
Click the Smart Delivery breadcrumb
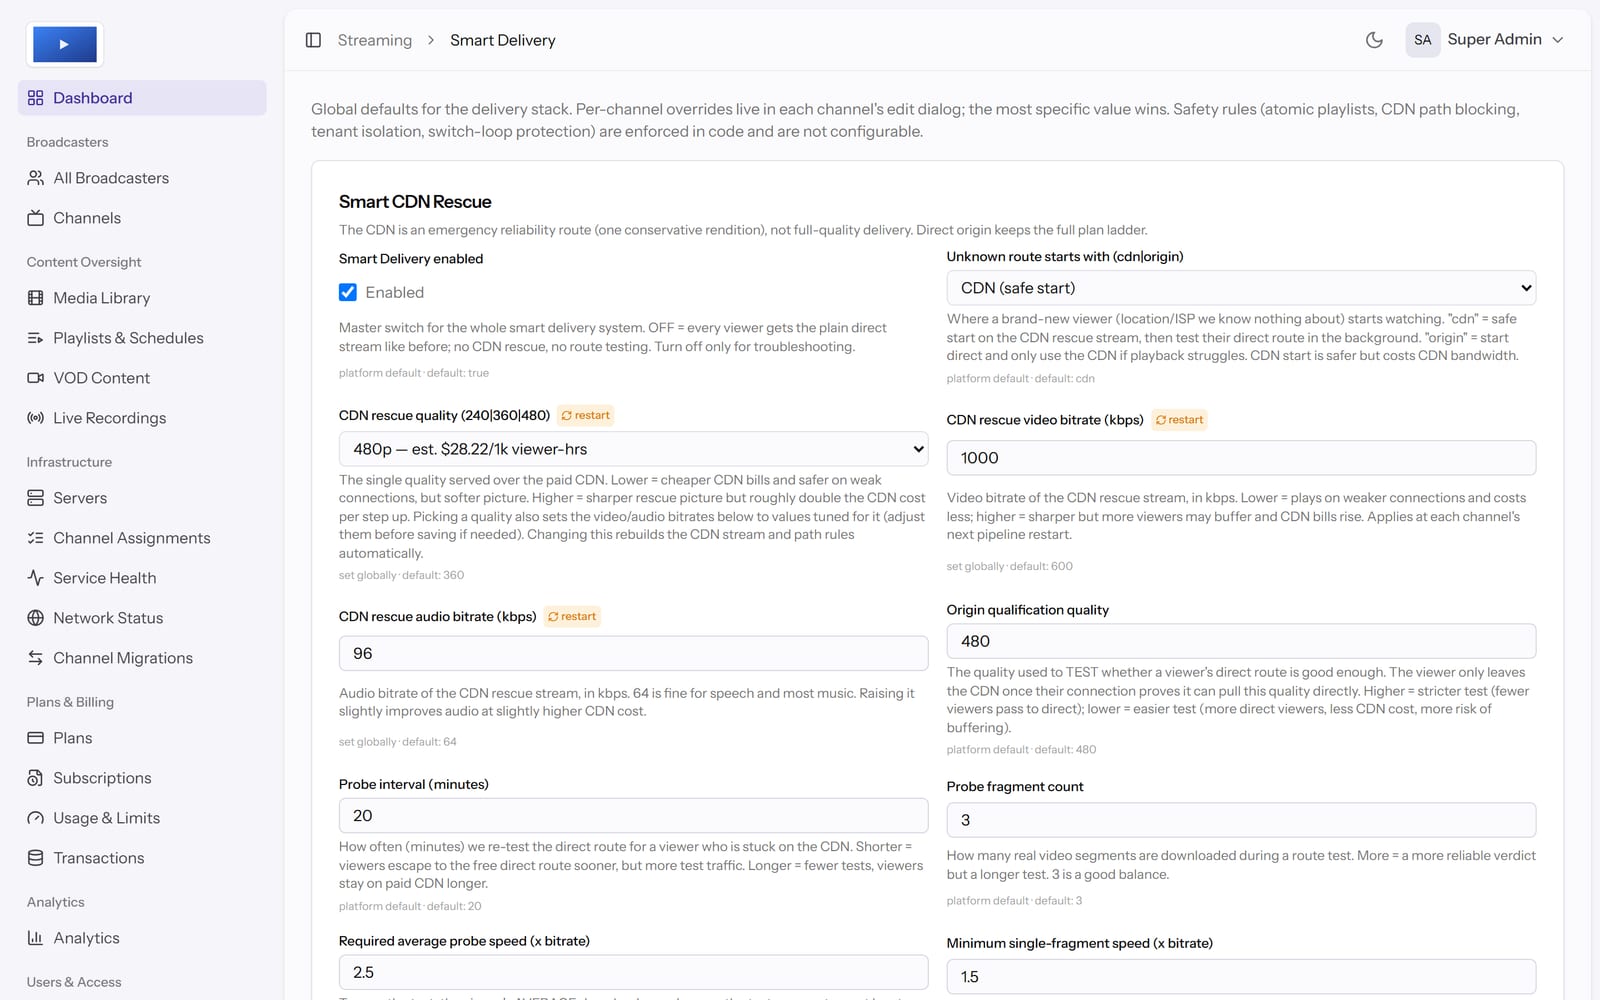point(503,40)
